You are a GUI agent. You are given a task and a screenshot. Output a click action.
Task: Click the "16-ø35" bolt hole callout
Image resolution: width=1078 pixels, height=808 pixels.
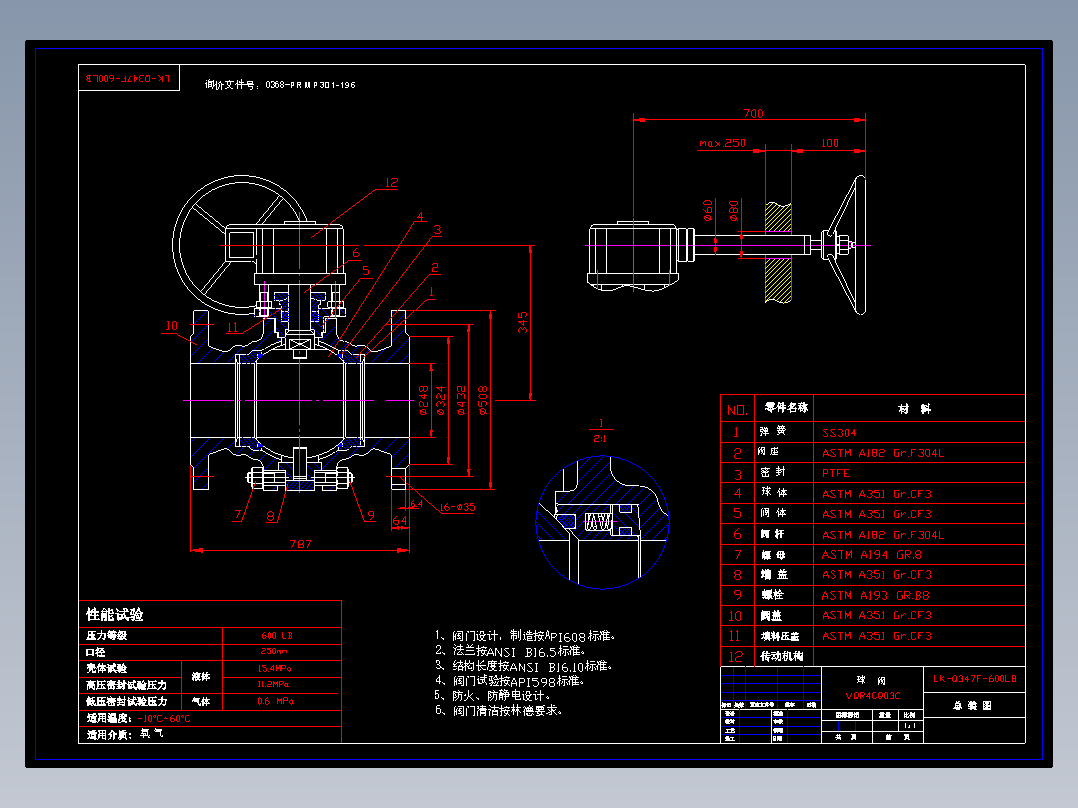[457, 507]
